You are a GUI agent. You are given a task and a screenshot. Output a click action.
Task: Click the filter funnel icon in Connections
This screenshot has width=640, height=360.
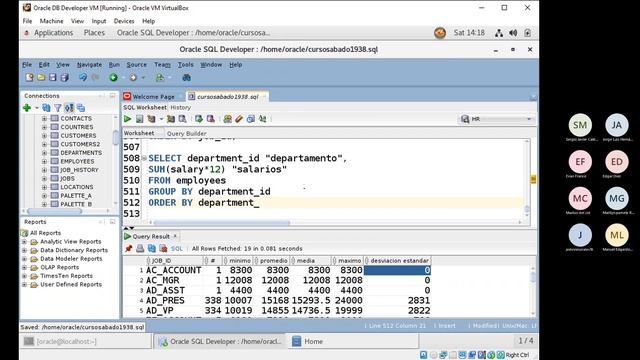point(58,108)
